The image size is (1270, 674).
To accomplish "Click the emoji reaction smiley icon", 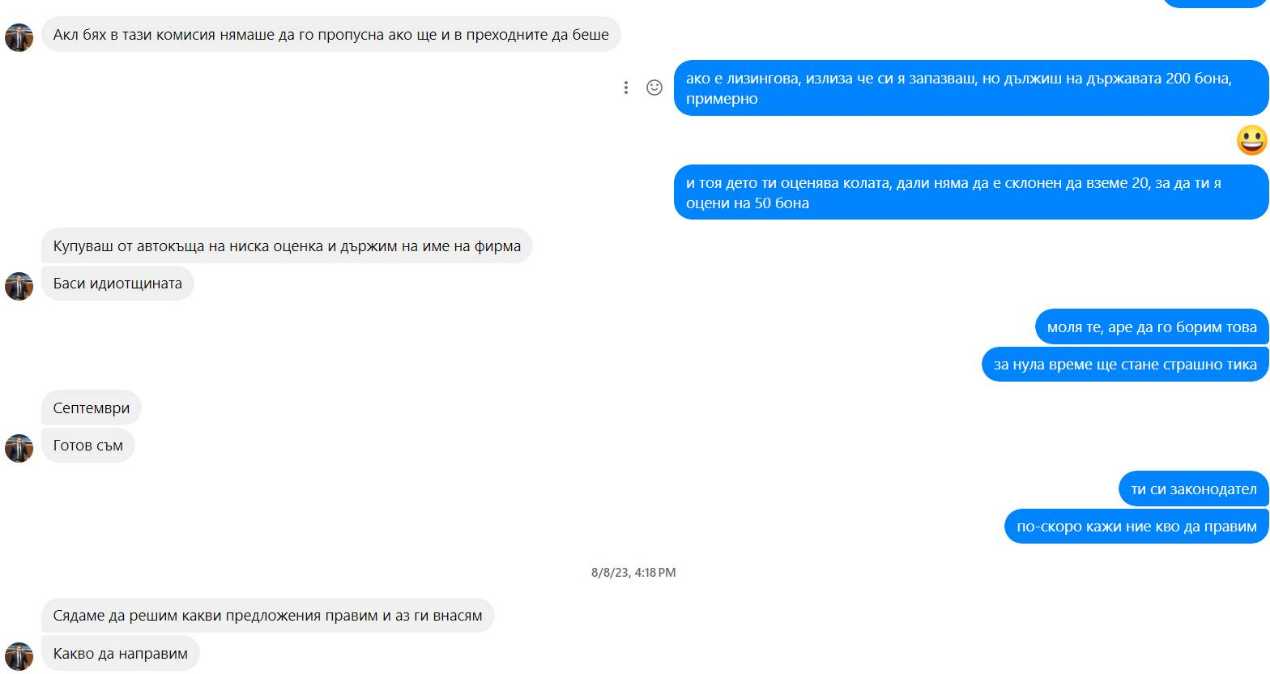I will 654,88.
